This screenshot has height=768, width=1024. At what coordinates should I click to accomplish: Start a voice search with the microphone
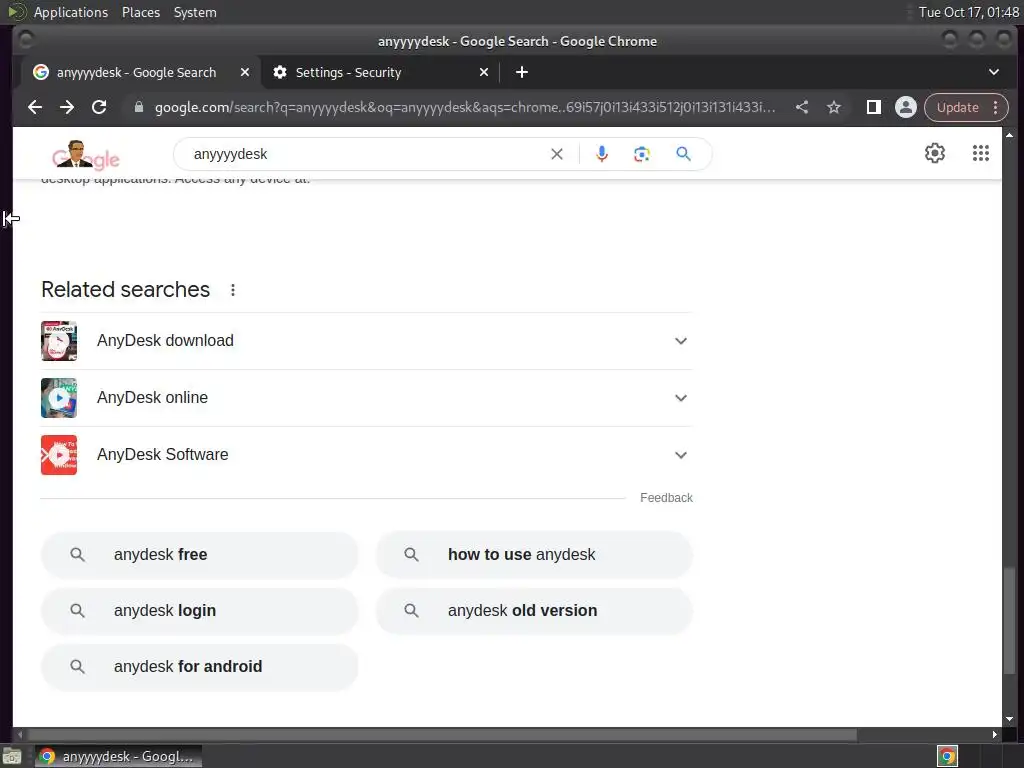tap(601, 154)
